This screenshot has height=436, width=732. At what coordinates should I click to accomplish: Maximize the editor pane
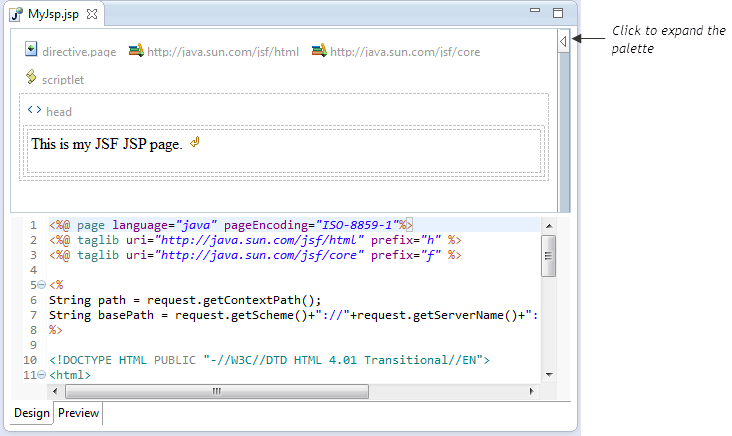pos(558,13)
